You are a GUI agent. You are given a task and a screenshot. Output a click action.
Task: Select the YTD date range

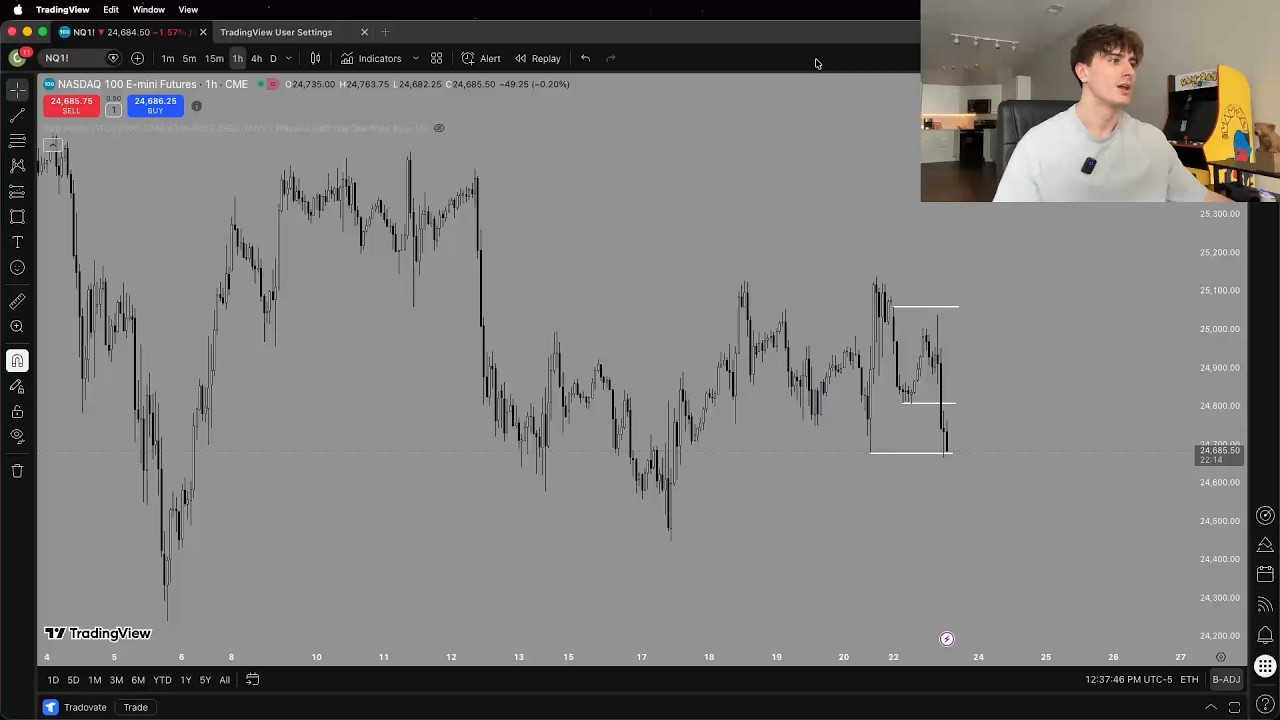[x=162, y=680]
